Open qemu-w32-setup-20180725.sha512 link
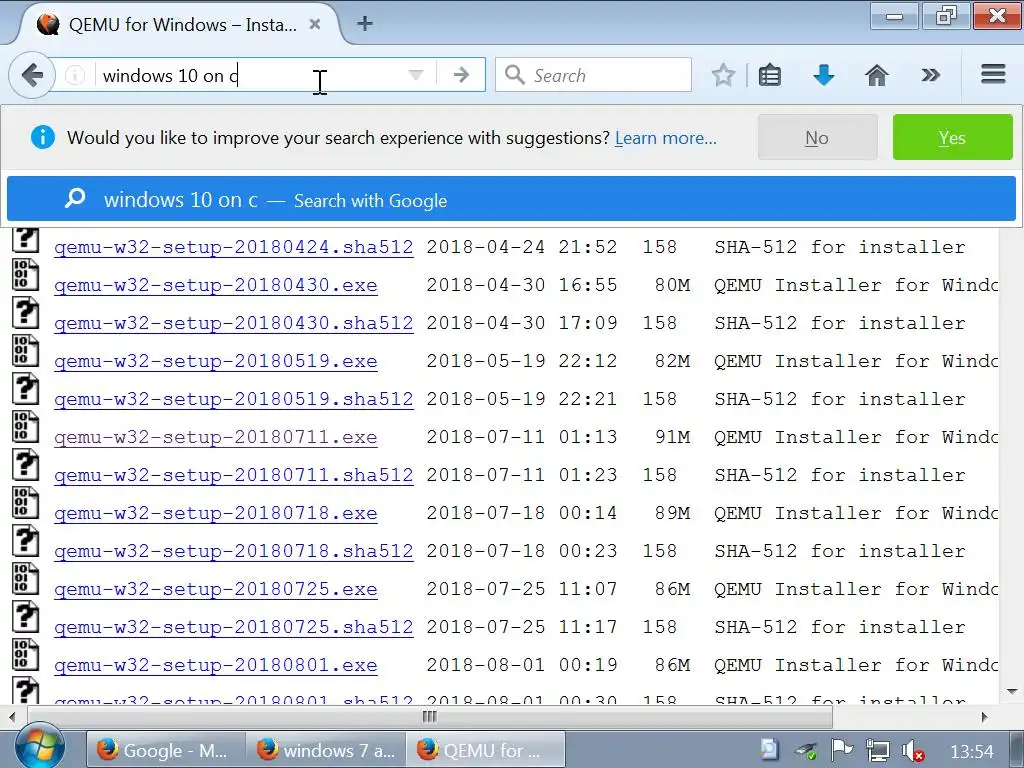Viewport: 1024px width, 768px height. (x=234, y=626)
